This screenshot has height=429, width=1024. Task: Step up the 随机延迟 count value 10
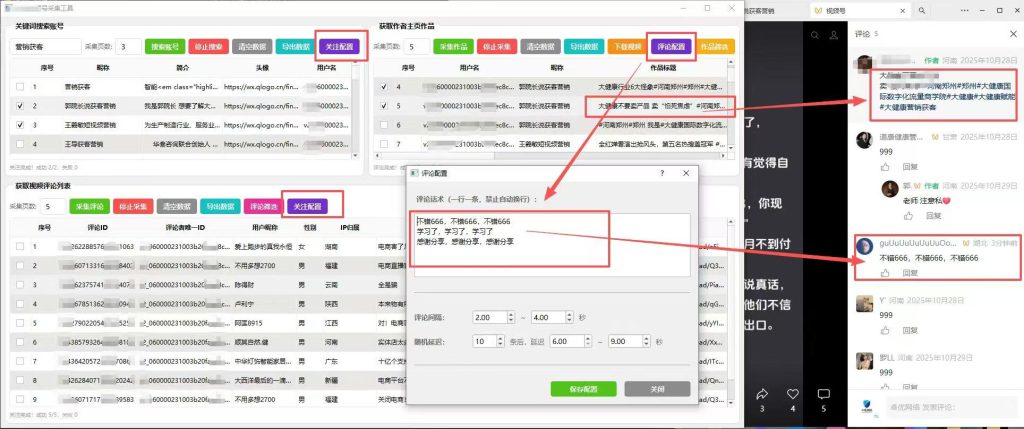click(x=500, y=338)
